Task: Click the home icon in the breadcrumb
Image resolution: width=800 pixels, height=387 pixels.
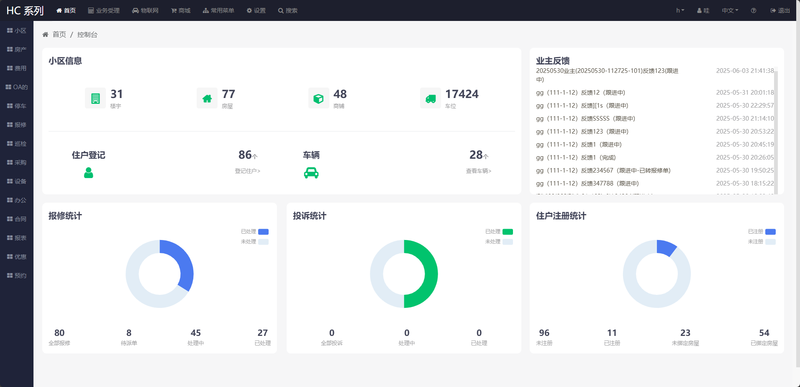Action: tap(45, 35)
